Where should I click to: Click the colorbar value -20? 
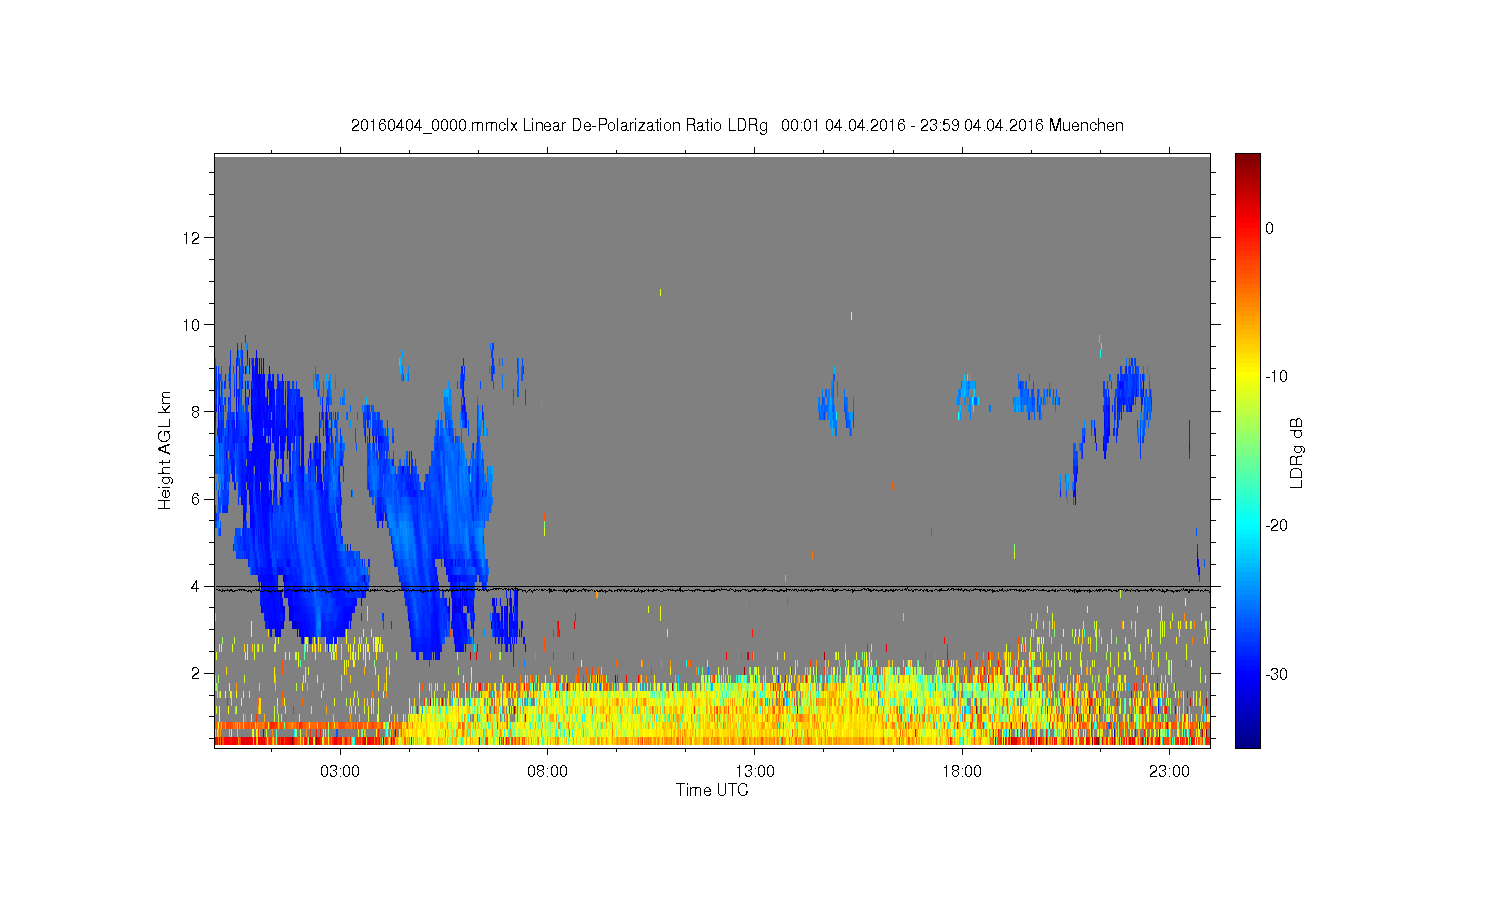1275,525
